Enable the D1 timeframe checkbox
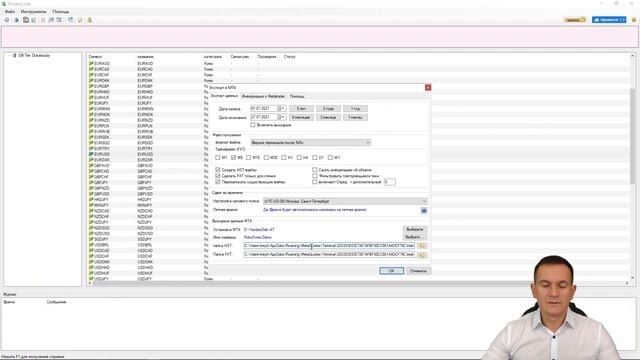The image size is (640, 360). (x=315, y=158)
